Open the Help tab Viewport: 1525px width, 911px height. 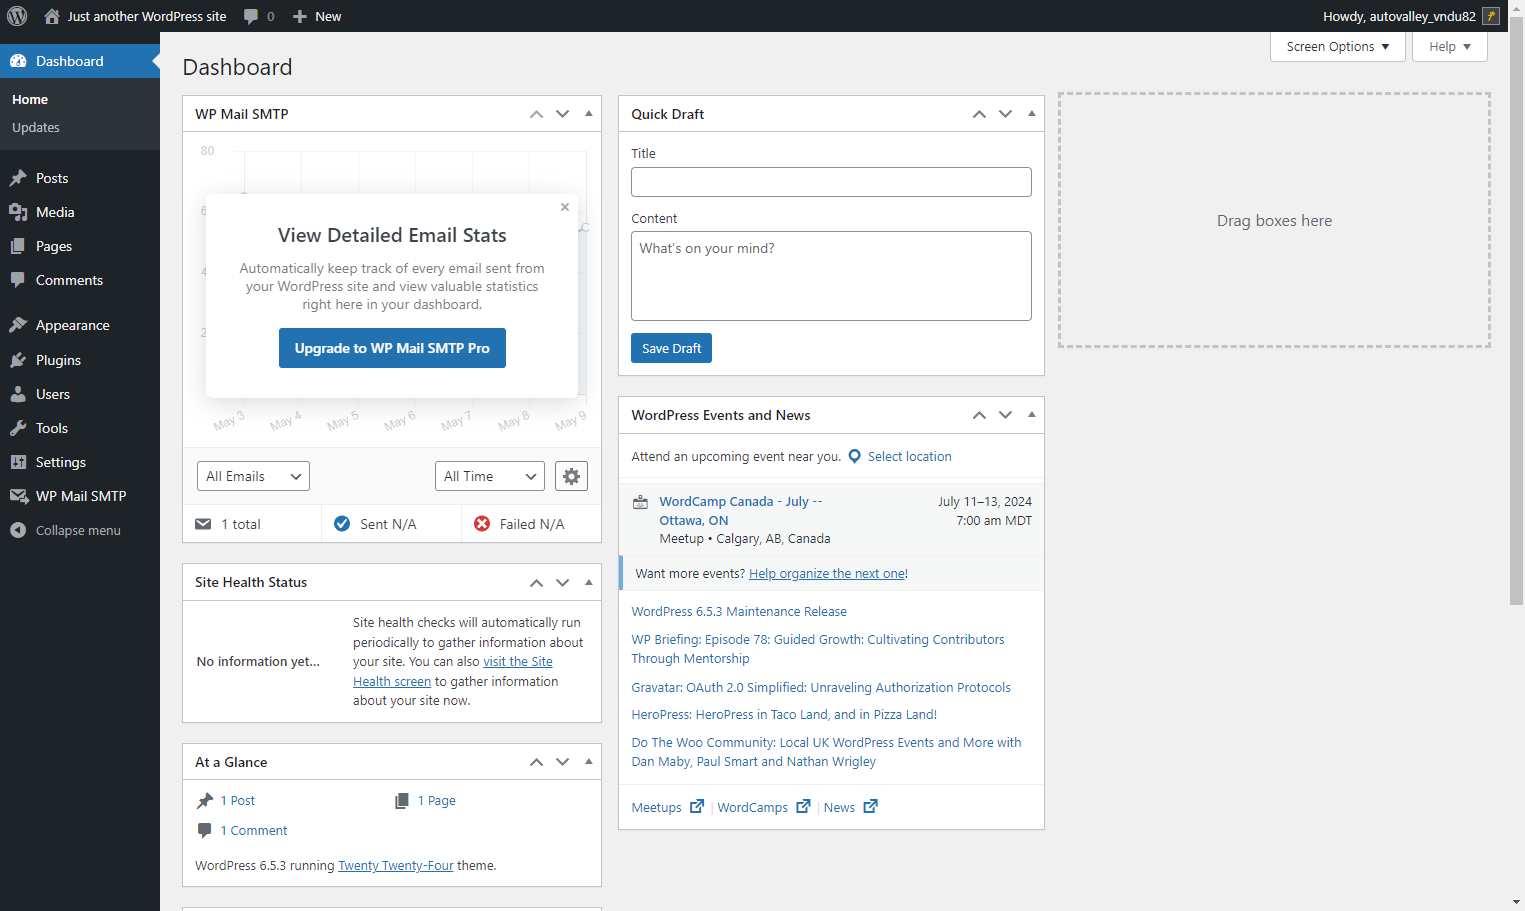click(x=1449, y=47)
